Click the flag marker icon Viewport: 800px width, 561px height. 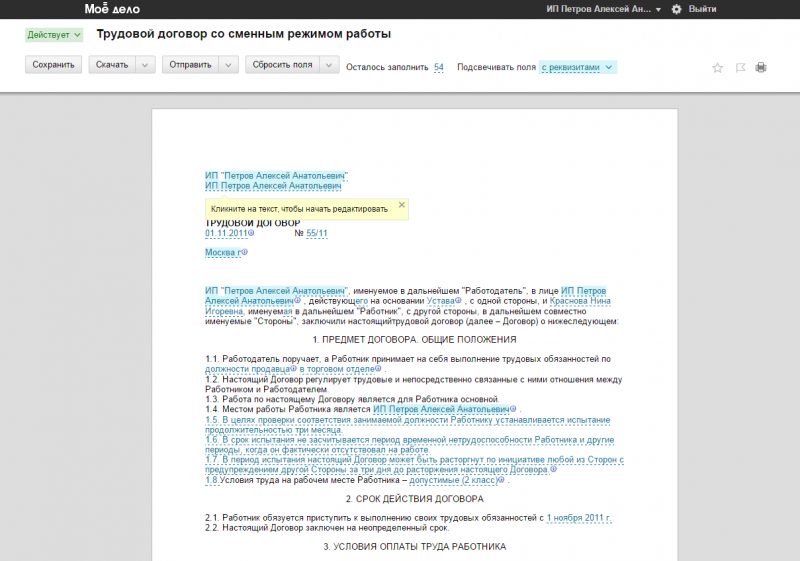[740, 67]
